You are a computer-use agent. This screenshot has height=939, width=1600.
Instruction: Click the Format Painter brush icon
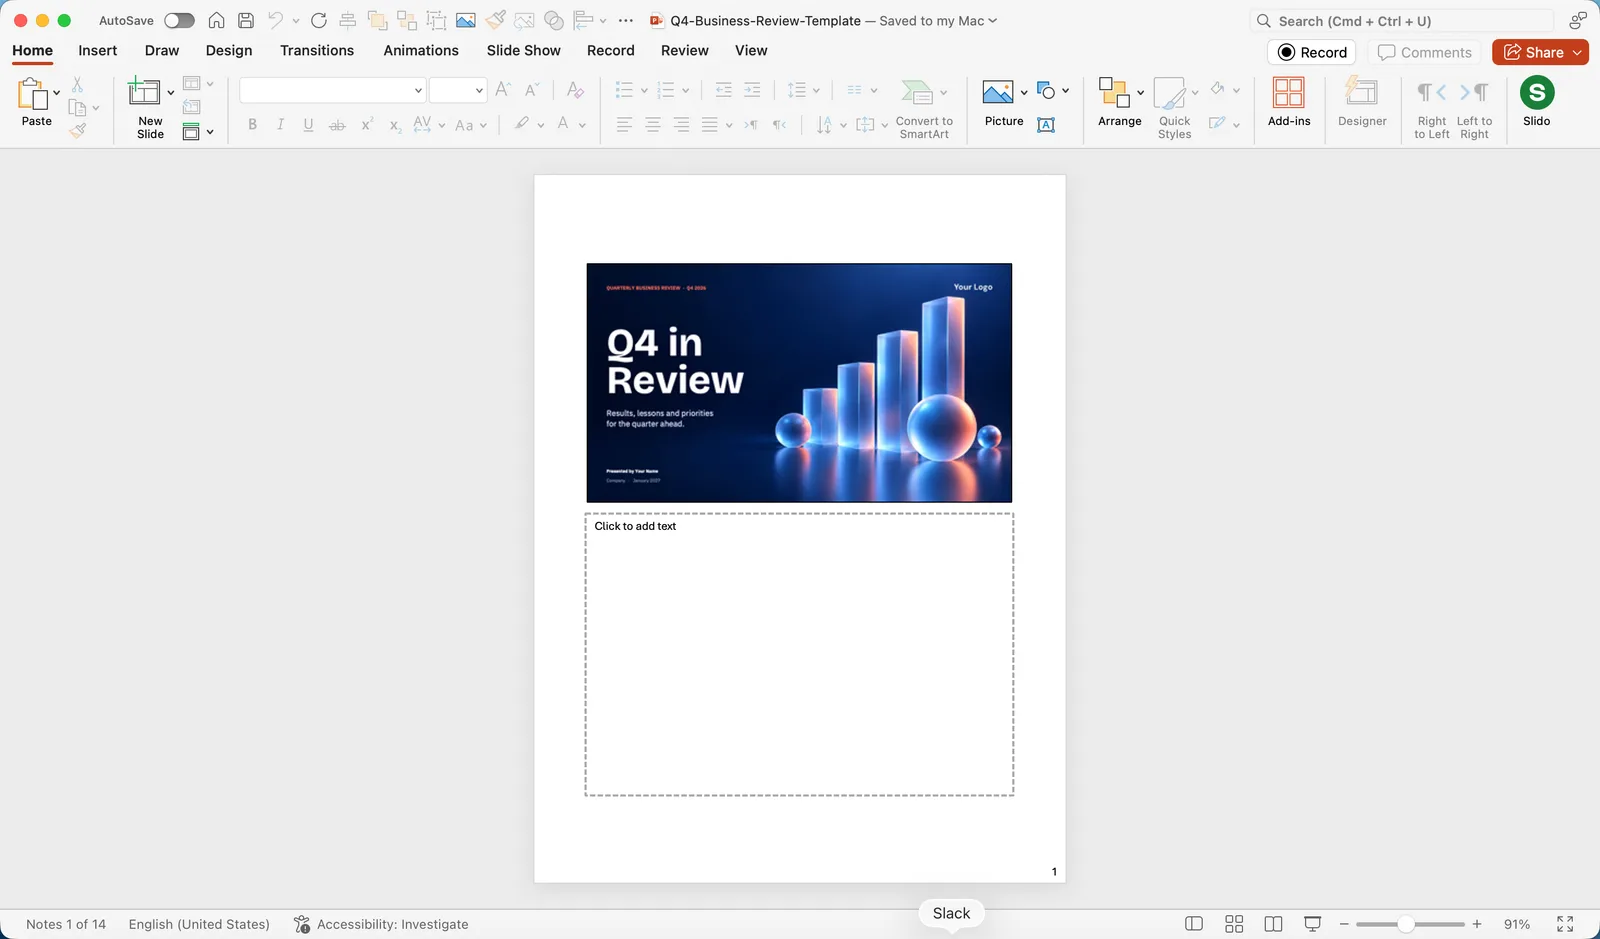[x=78, y=130]
